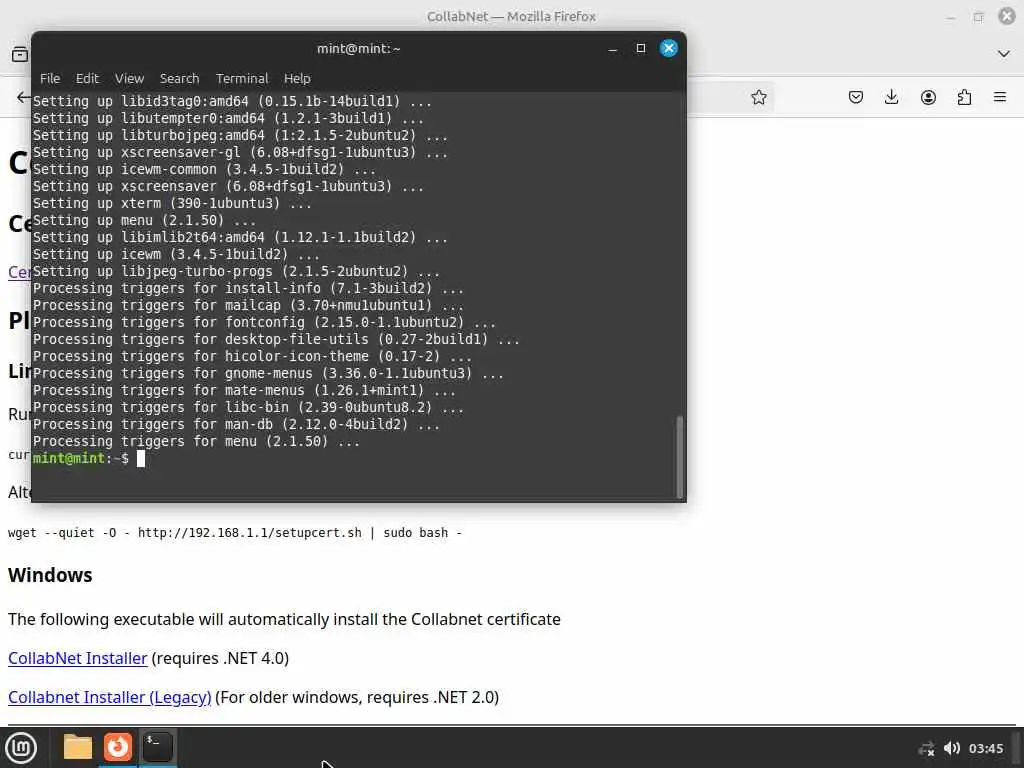This screenshot has width=1024, height=768.
Task: Launch Files from the taskbar folder icon
Action: [78, 747]
